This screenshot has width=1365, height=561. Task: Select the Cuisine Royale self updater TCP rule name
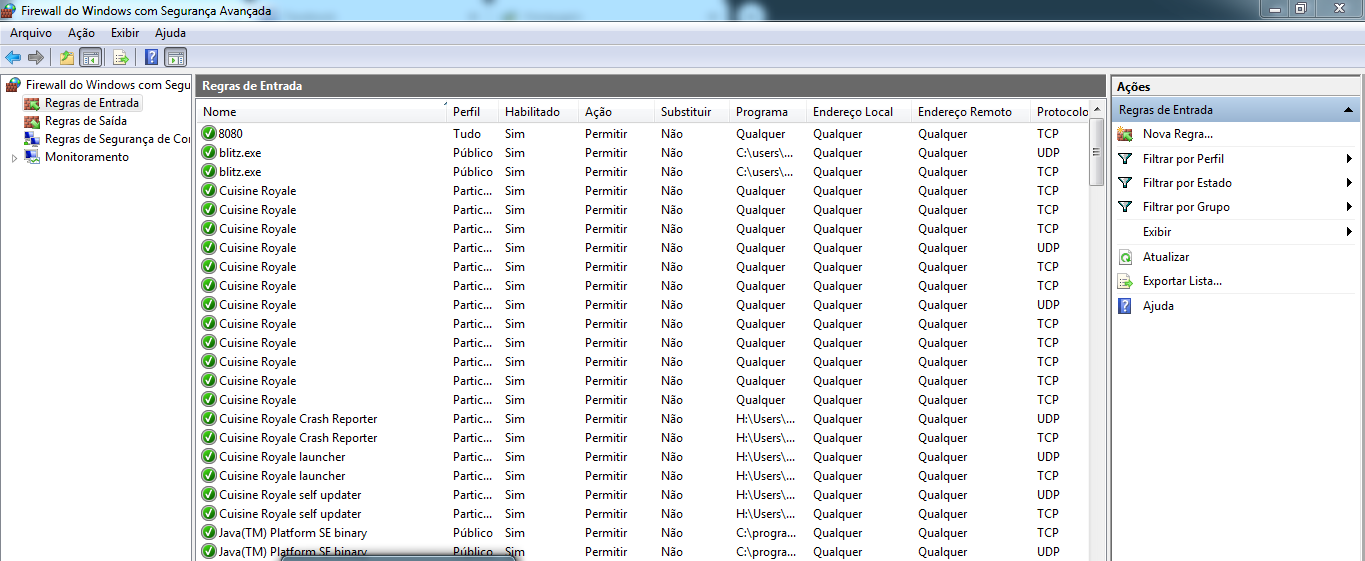click(290, 514)
